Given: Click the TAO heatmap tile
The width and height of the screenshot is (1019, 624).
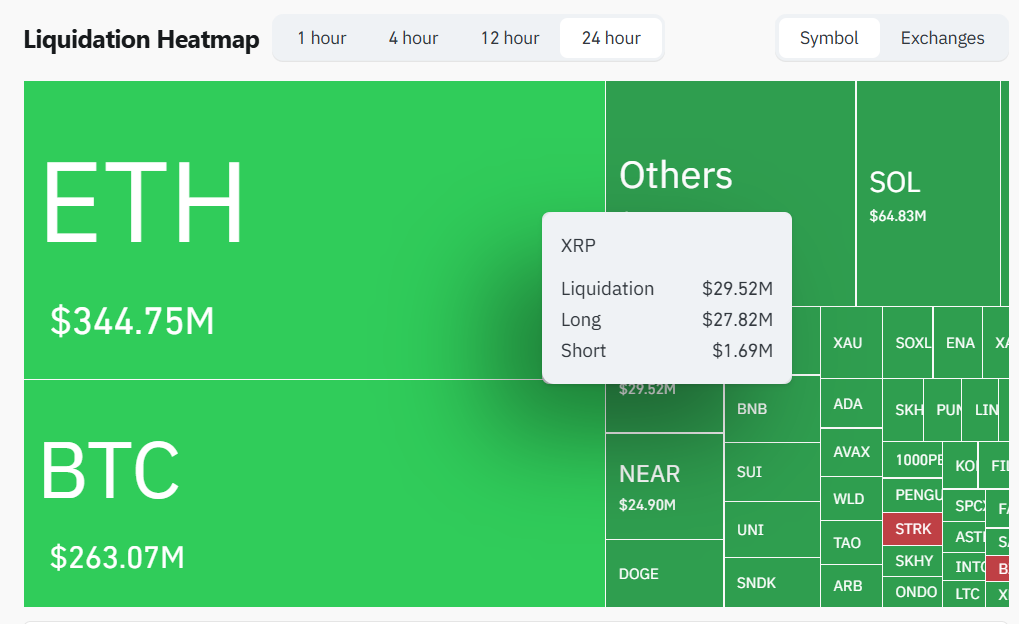Looking at the screenshot, I should pos(851,543).
